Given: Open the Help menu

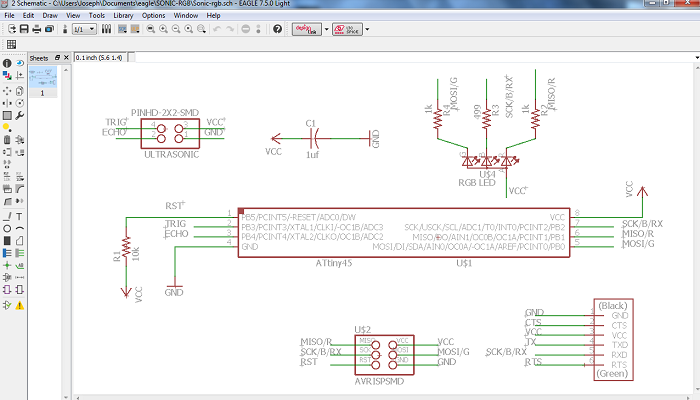Looking at the screenshot, I should point(213,15).
